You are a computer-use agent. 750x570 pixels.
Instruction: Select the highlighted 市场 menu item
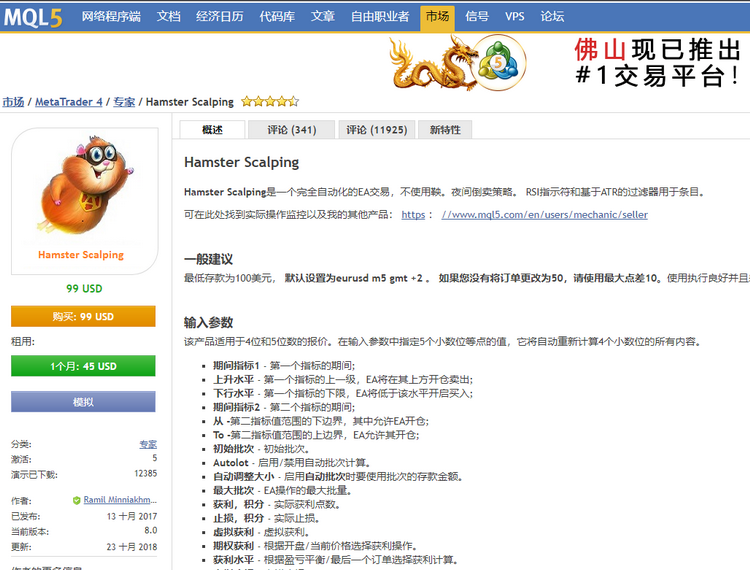(x=437, y=18)
